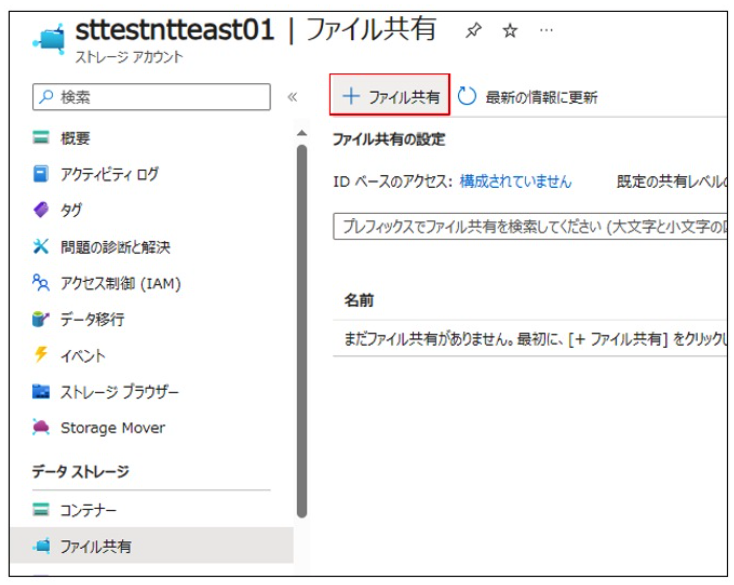The height and width of the screenshot is (585, 734).
Task: Click the タグ tag icon
Action: click(41, 210)
